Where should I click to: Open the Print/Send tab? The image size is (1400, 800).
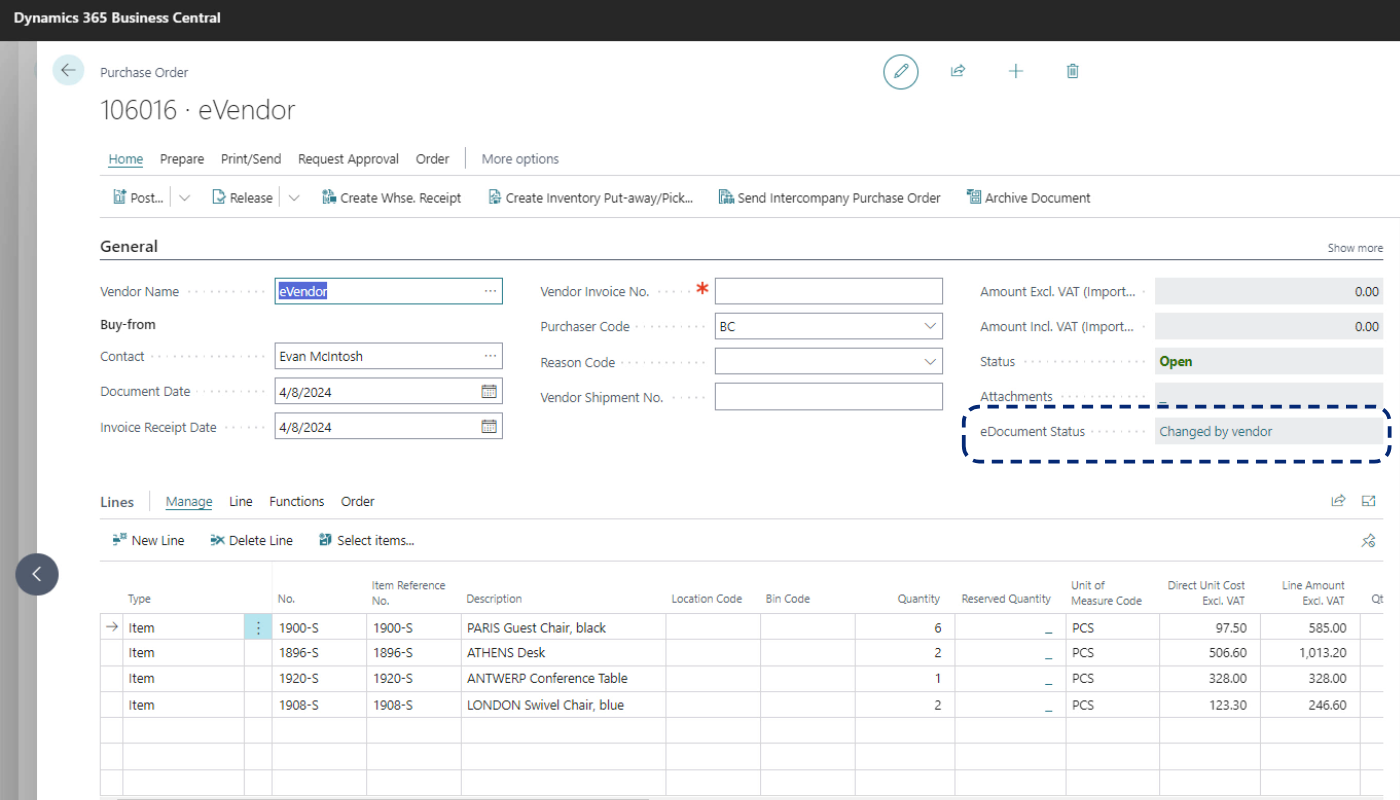[251, 159]
